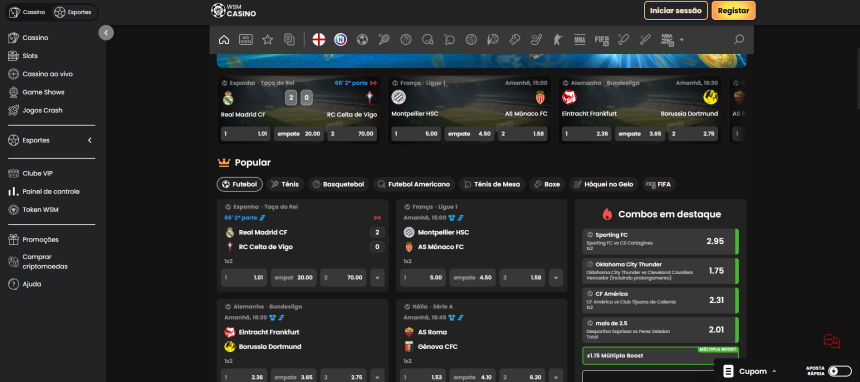Switch to the Esportes mode toggle
The height and width of the screenshot is (382, 860).
point(75,12)
